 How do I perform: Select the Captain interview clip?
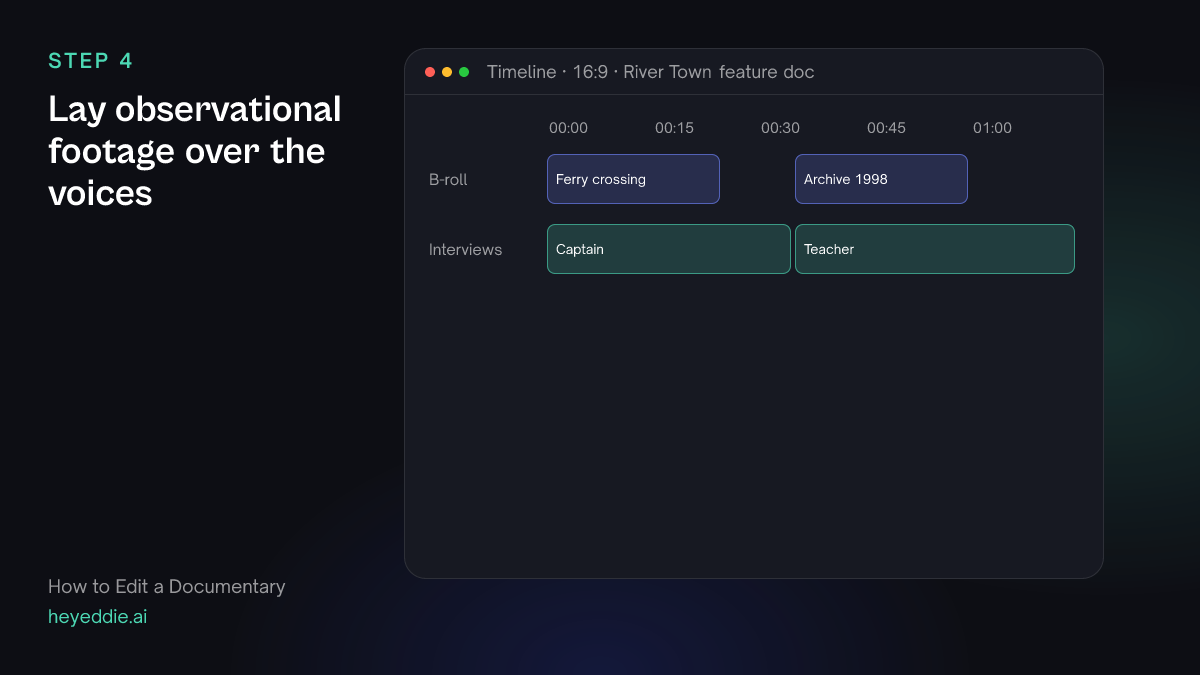click(669, 249)
